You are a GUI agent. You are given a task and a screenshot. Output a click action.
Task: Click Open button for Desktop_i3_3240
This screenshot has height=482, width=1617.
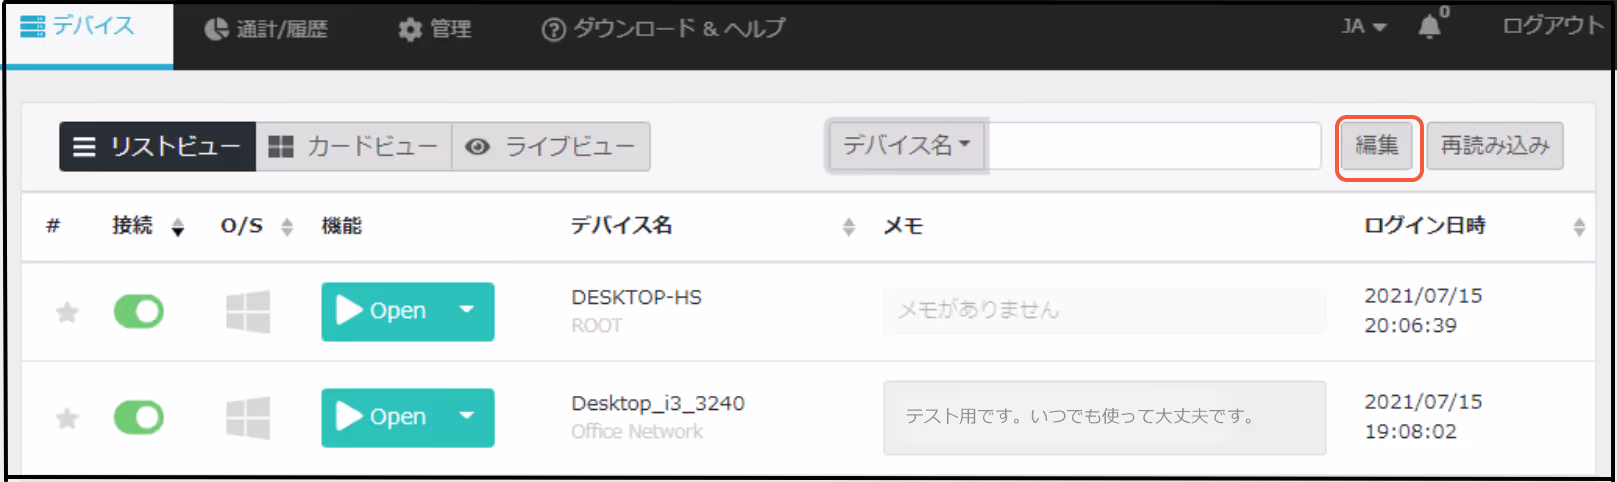tap(382, 417)
